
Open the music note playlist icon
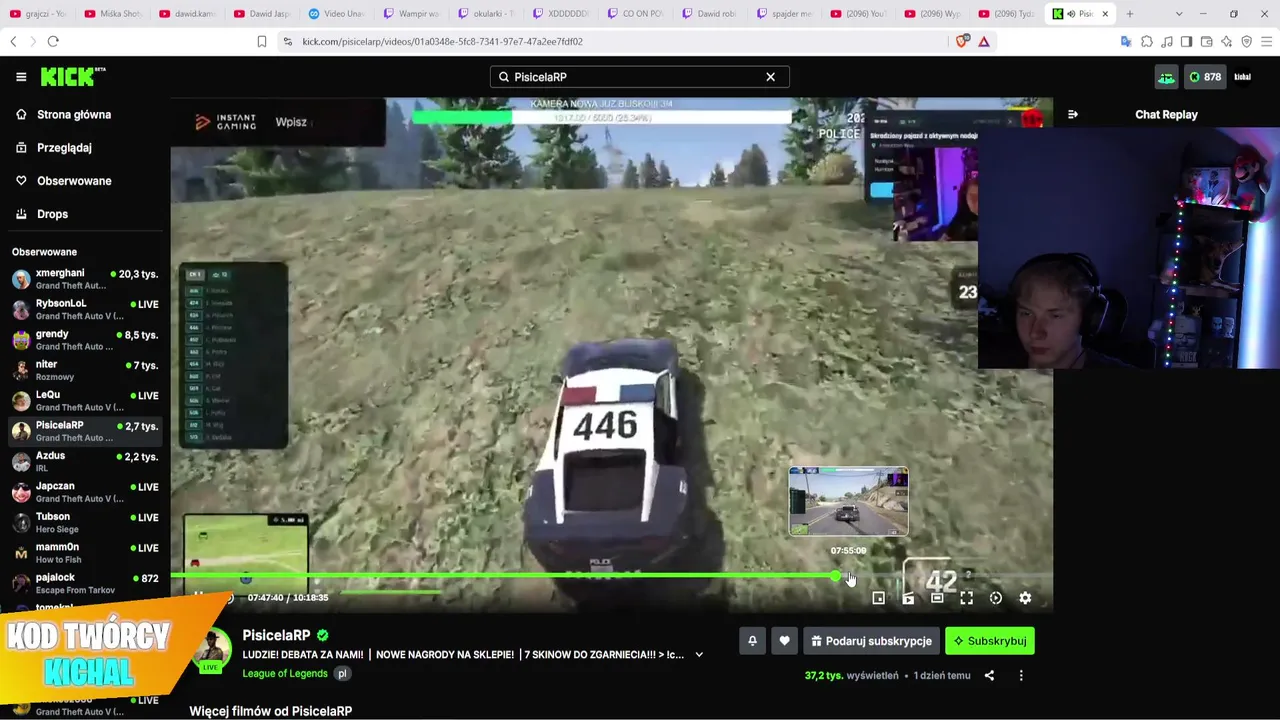(1166, 41)
